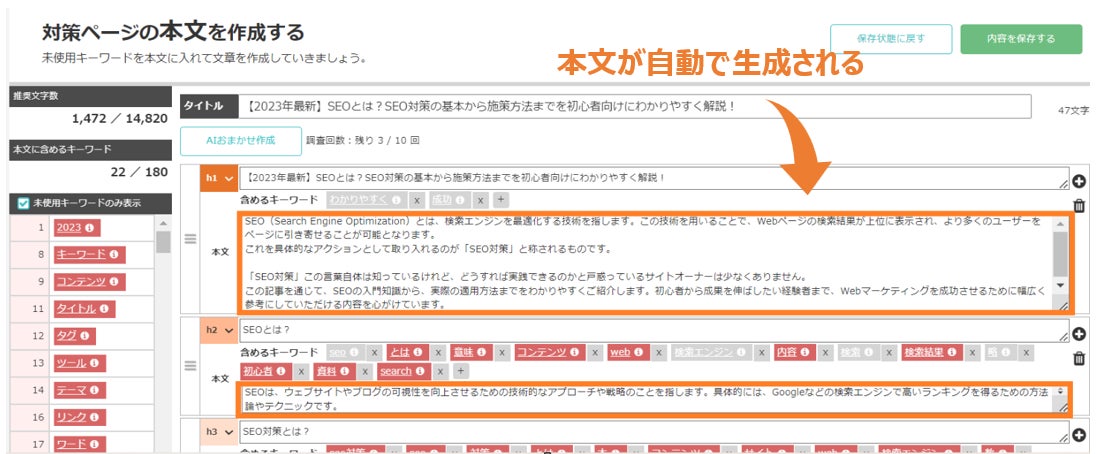
Task: Click the plus icon beside the h3 heading
Action: pos(1079,436)
